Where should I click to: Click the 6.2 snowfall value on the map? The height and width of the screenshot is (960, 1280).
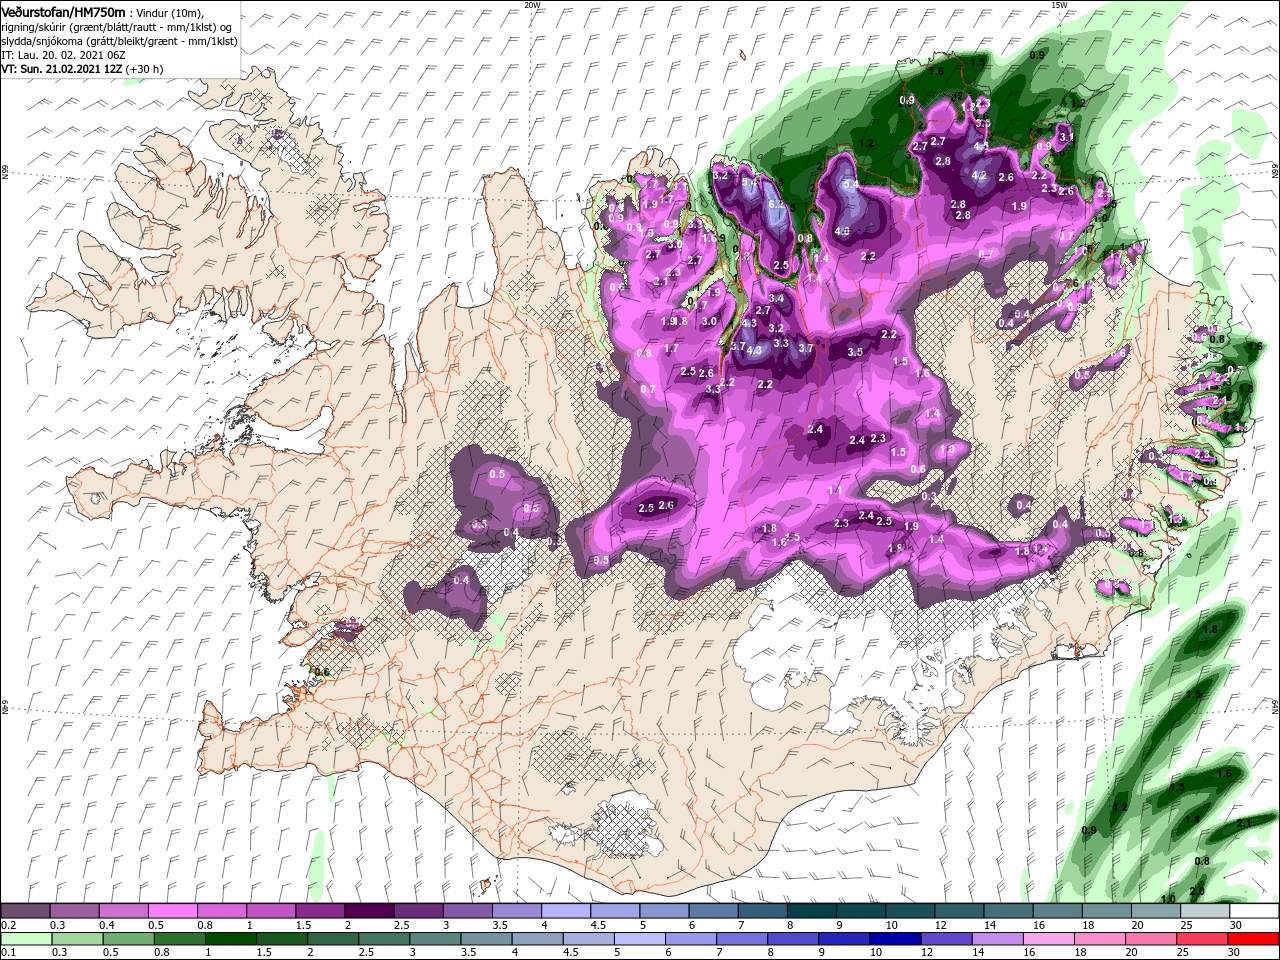click(775, 204)
